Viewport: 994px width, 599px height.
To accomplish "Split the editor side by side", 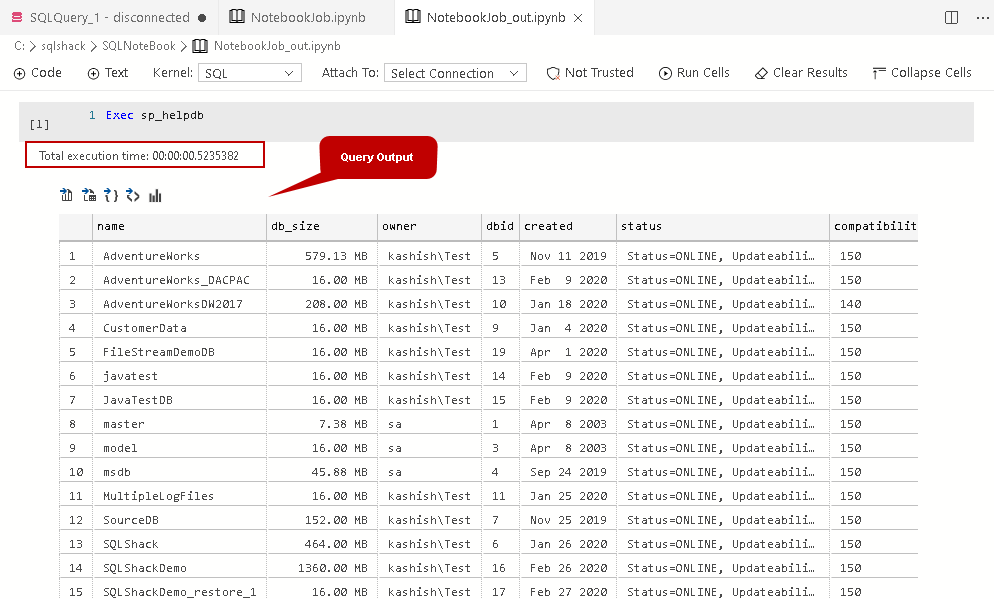I will (x=951, y=18).
